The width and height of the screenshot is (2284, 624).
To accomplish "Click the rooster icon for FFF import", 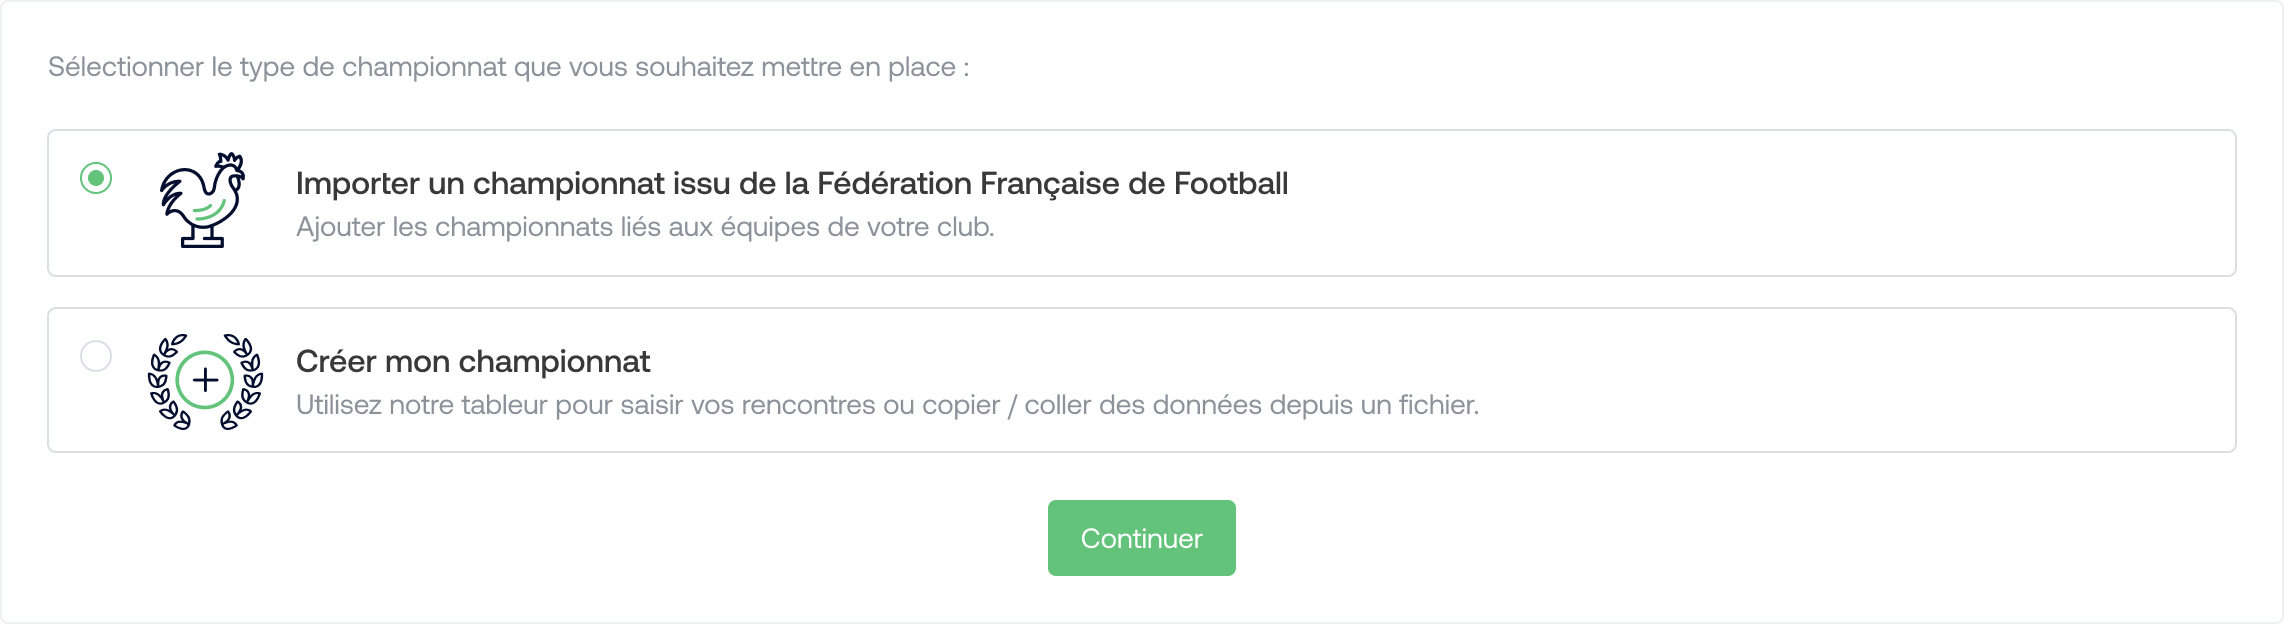I will [203, 200].
